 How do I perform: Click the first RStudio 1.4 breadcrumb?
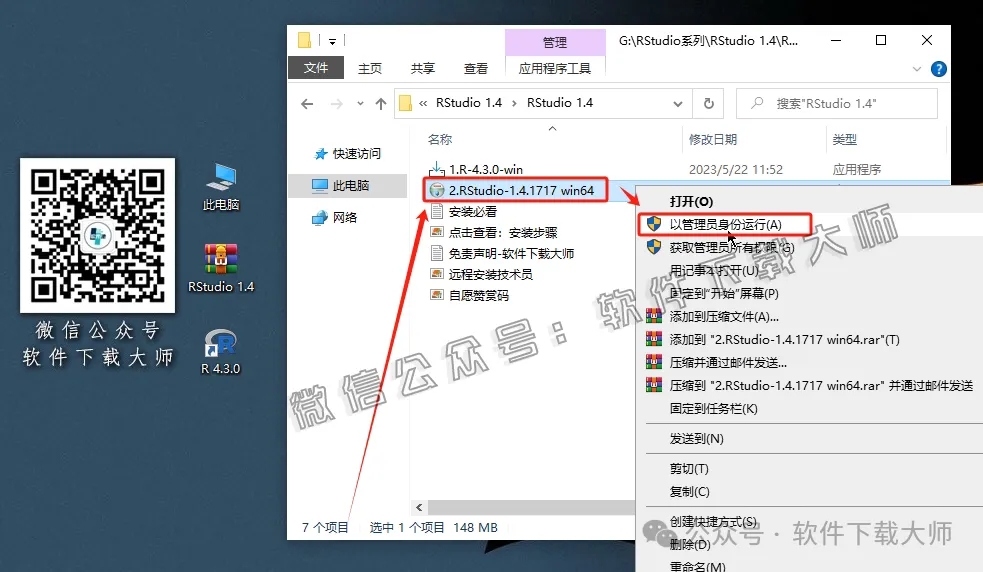(x=469, y=103)
